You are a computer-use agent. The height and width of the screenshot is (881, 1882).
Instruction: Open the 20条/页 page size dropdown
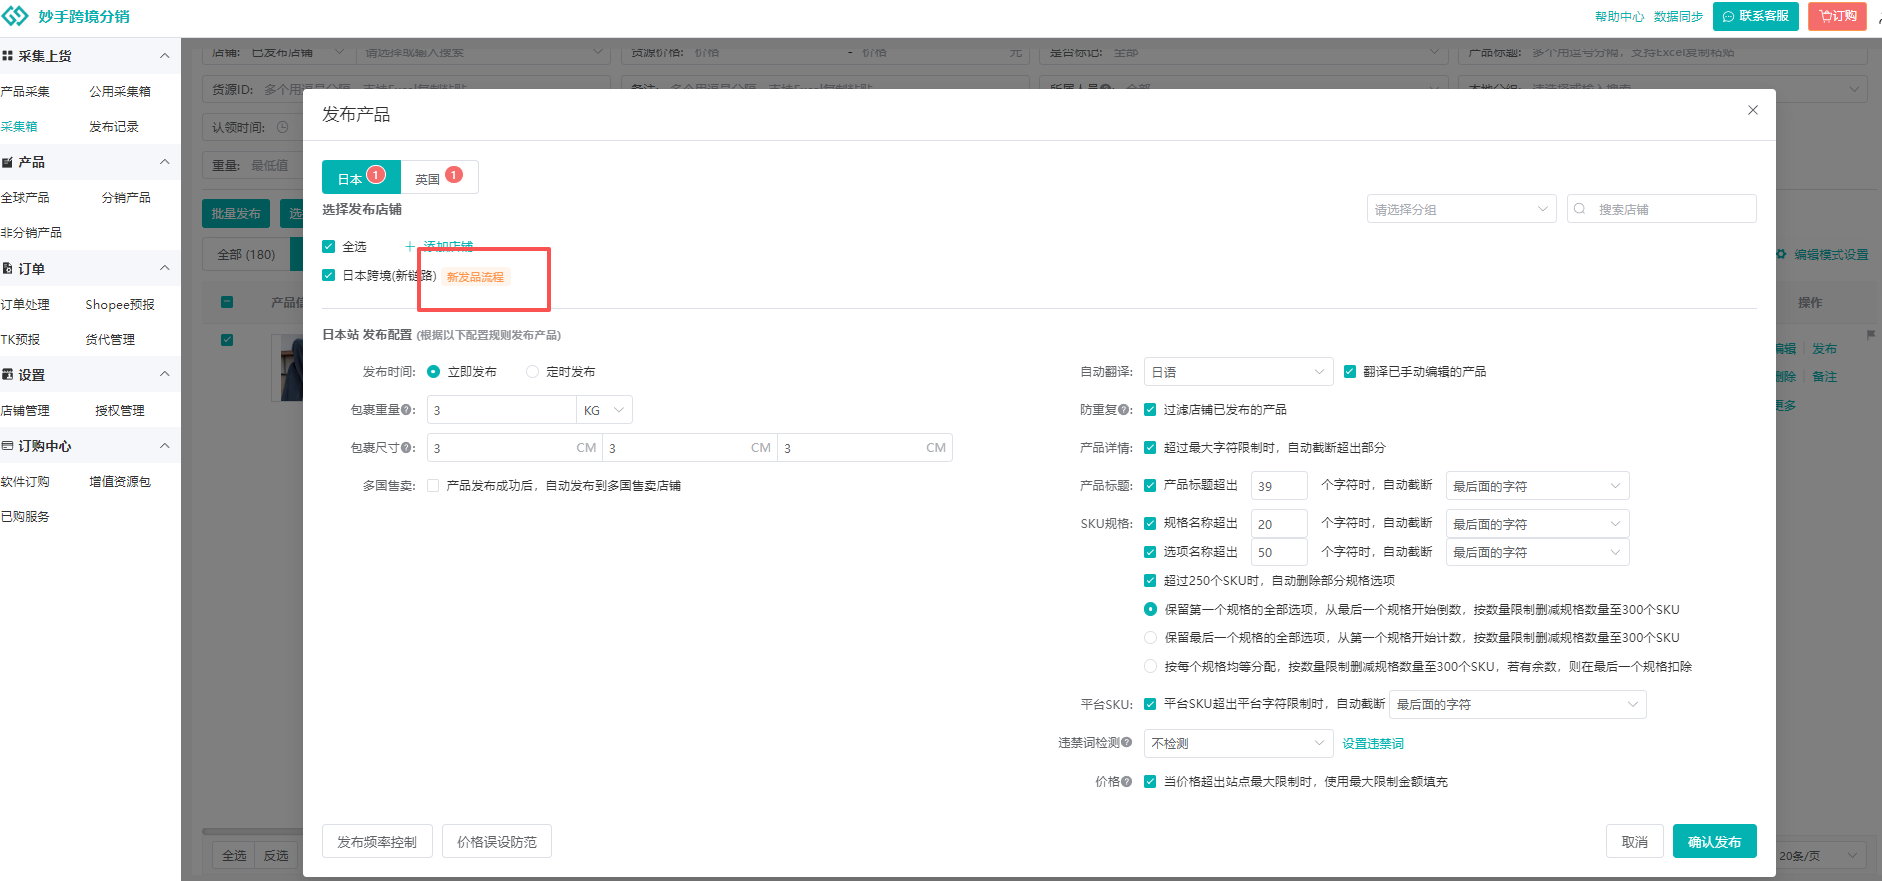pyautogui.click(x=1822, y=856)
